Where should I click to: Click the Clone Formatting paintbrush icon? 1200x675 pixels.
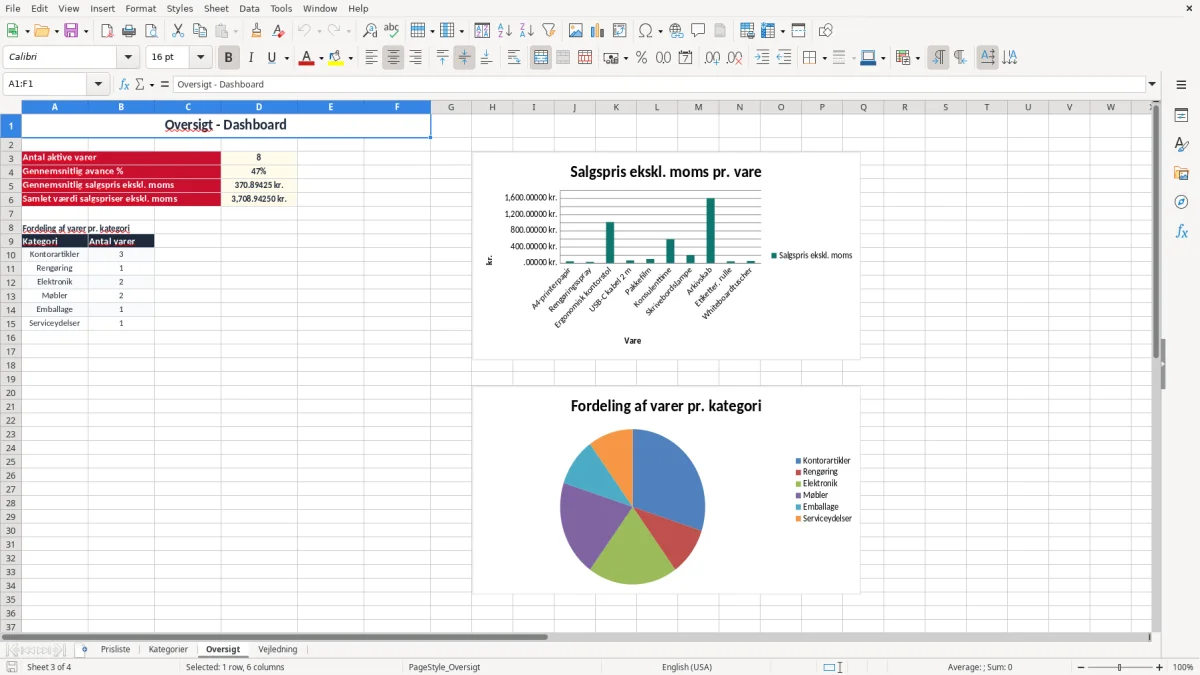tap(257, 31)
